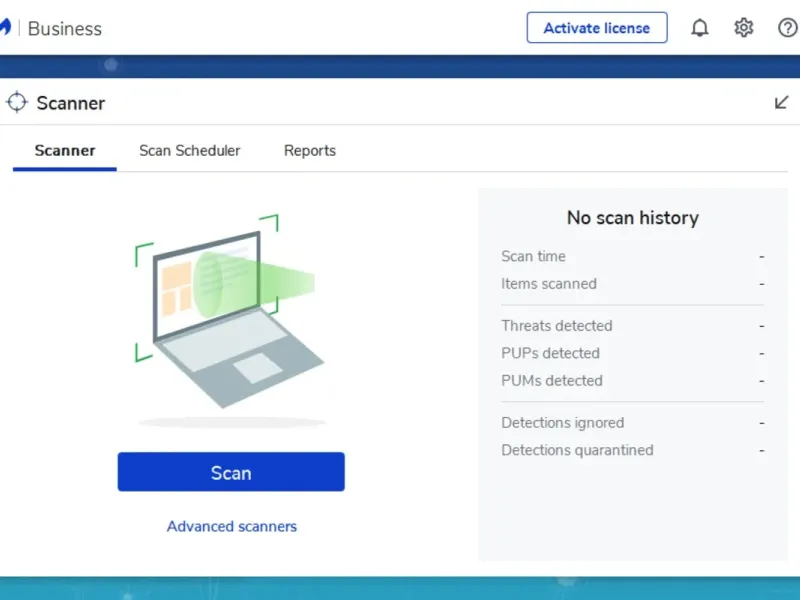The image size is (800, 600).
Task: Select the Scanner tab
Action: click(65, 151)
